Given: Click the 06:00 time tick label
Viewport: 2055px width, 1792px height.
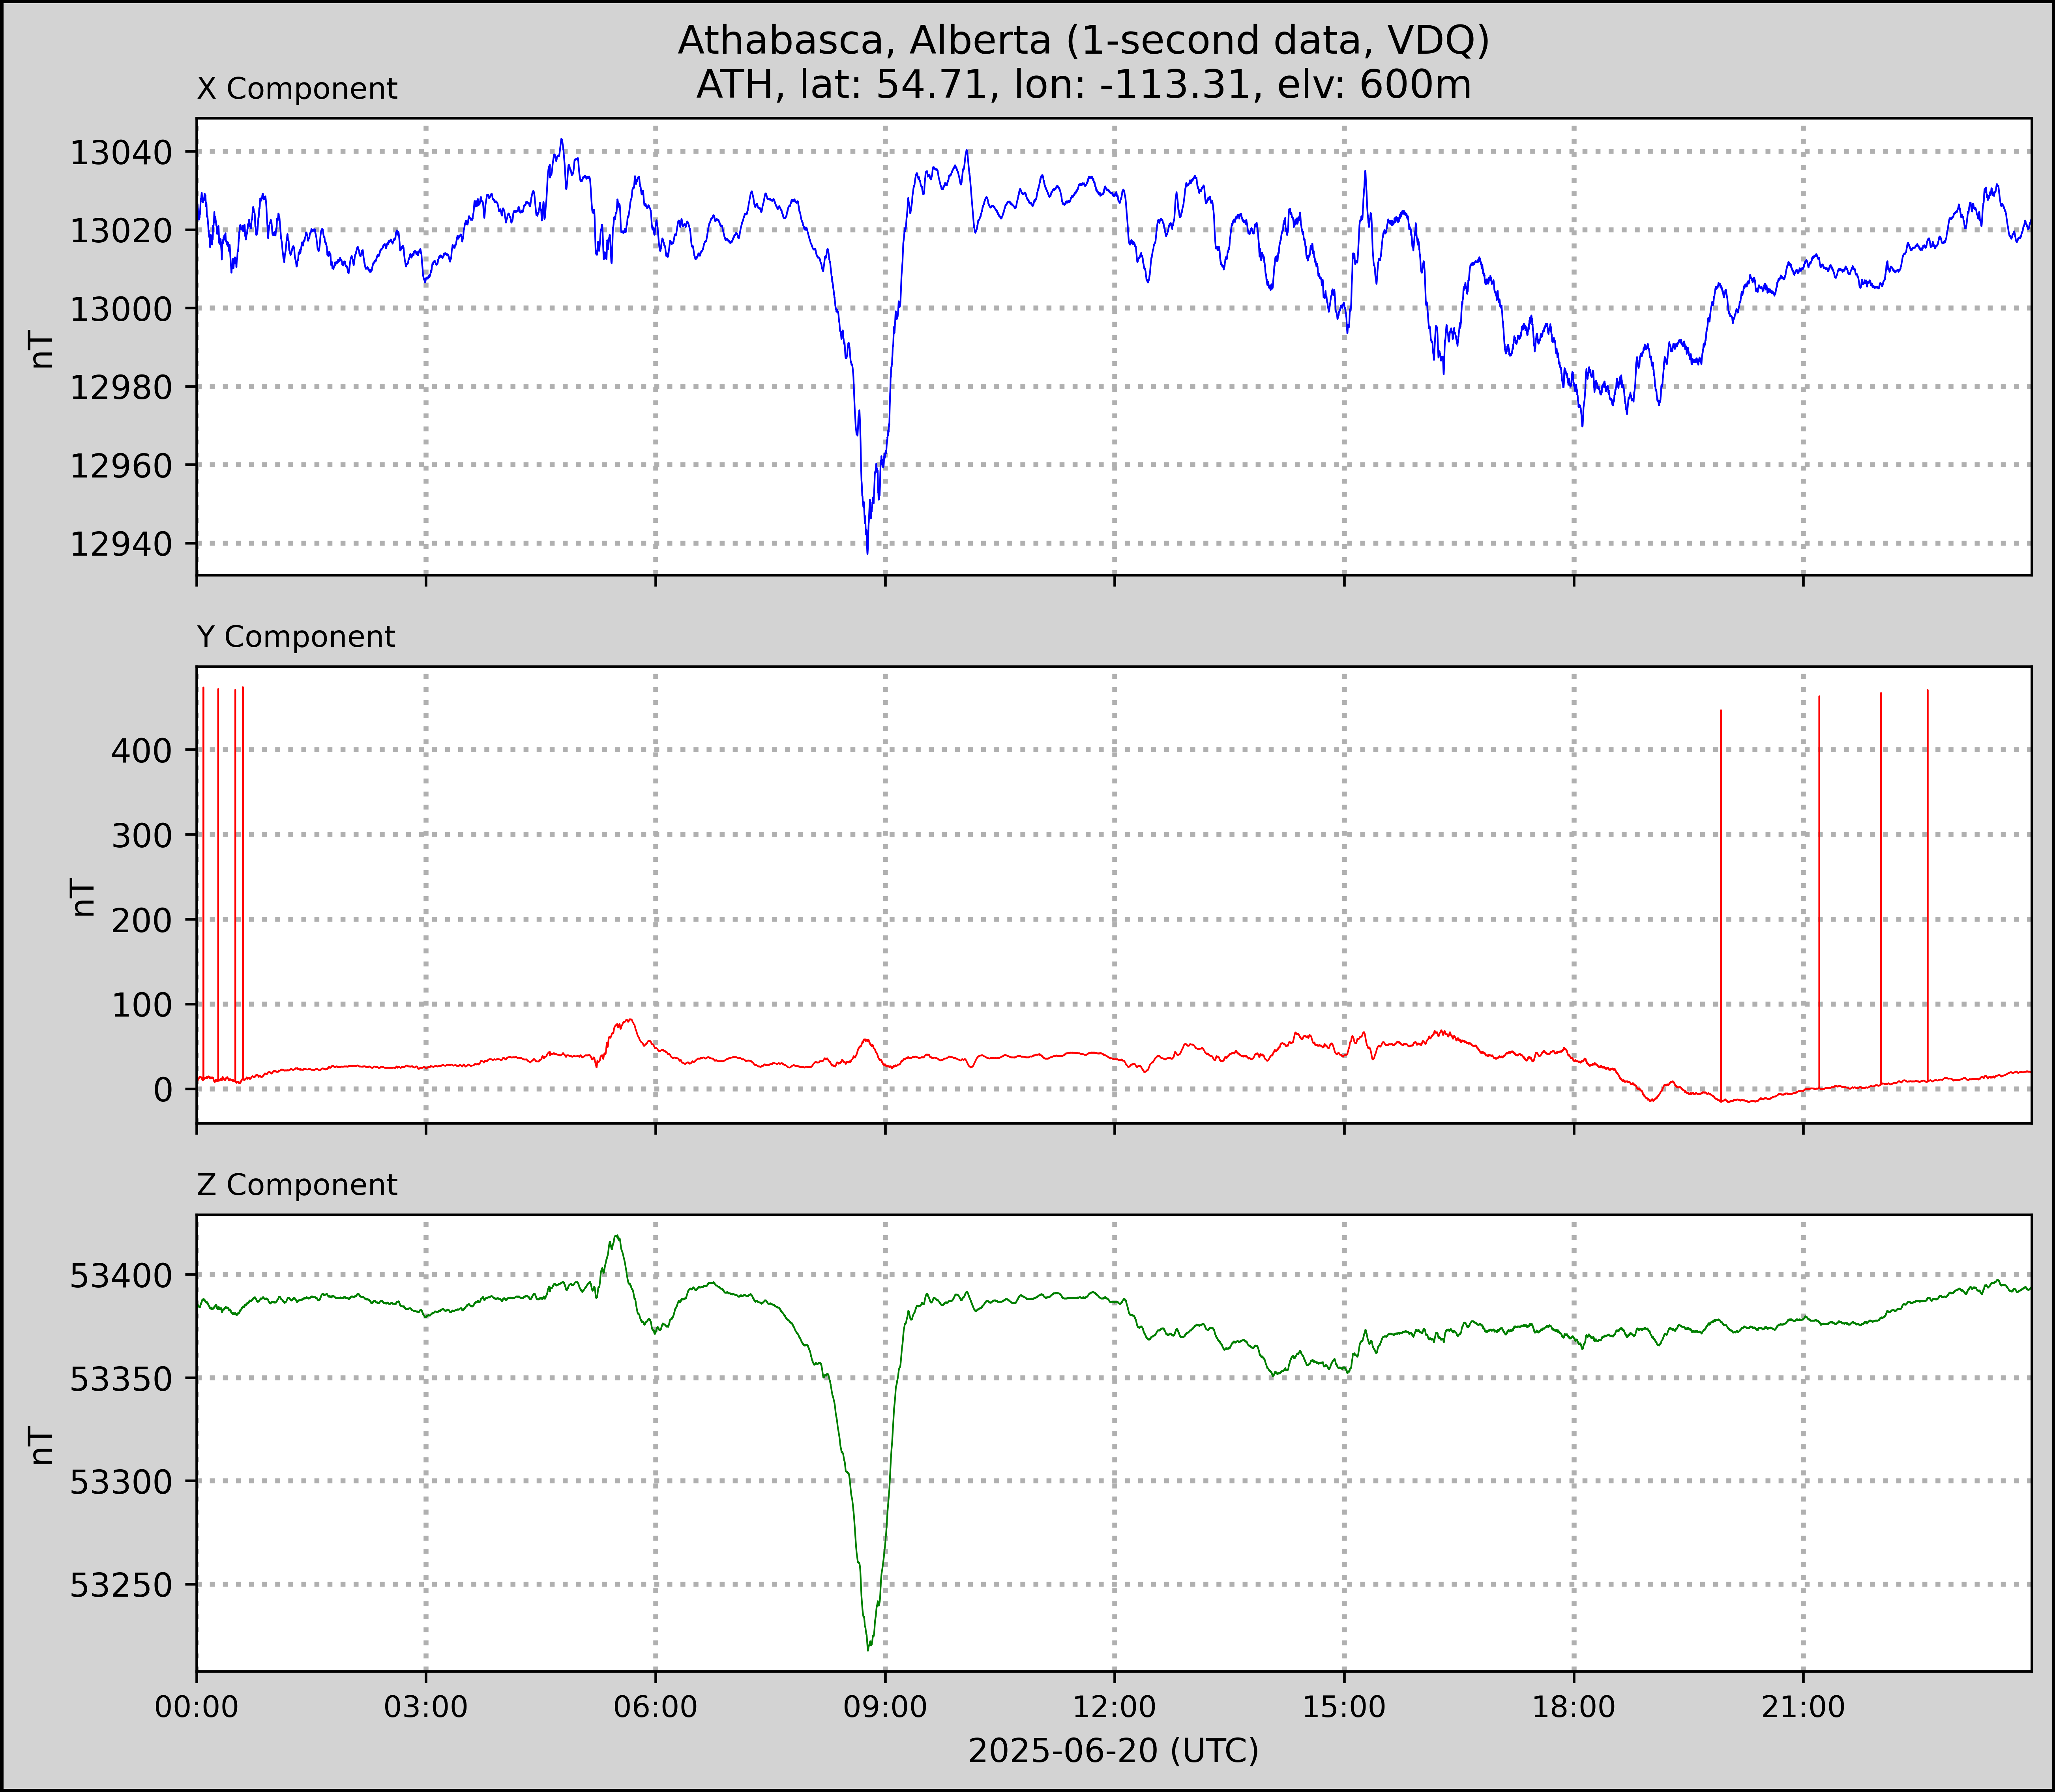Looking at the screenshot, I should (x=656, y=1707).
